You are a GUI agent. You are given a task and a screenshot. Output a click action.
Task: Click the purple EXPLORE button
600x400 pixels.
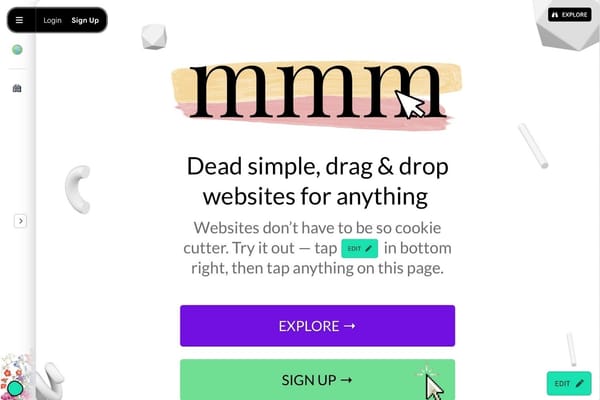pyautogui.click(x=318, y=326)
